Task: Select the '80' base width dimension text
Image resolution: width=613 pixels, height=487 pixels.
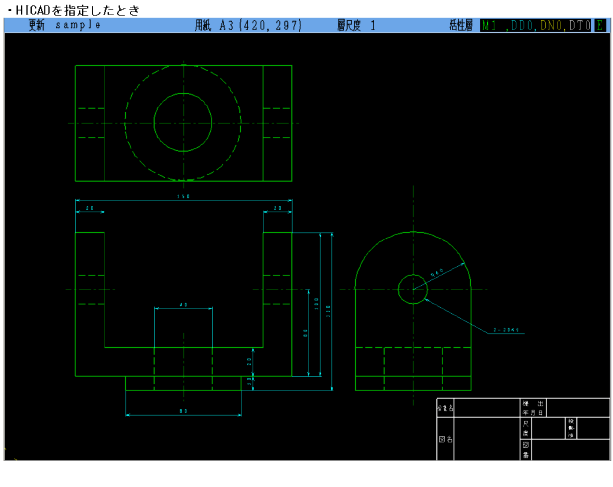Action: [183, 411]
